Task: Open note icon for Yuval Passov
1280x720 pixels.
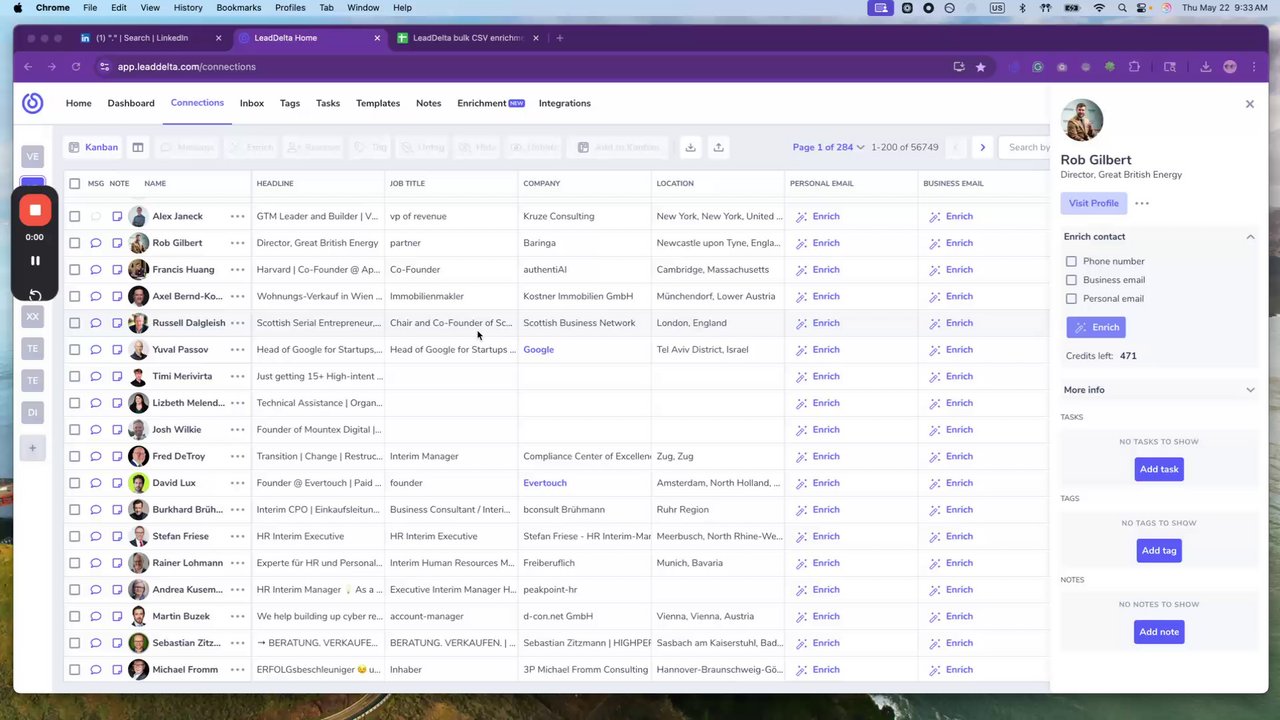Action: [x=117, y=350]
